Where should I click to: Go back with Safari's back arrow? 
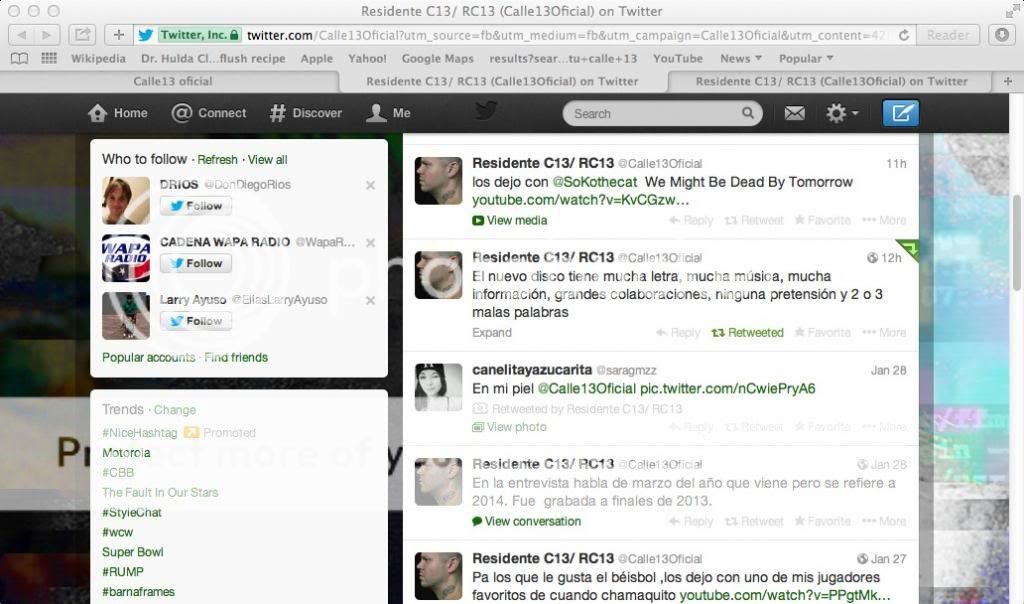coord(22,35)
